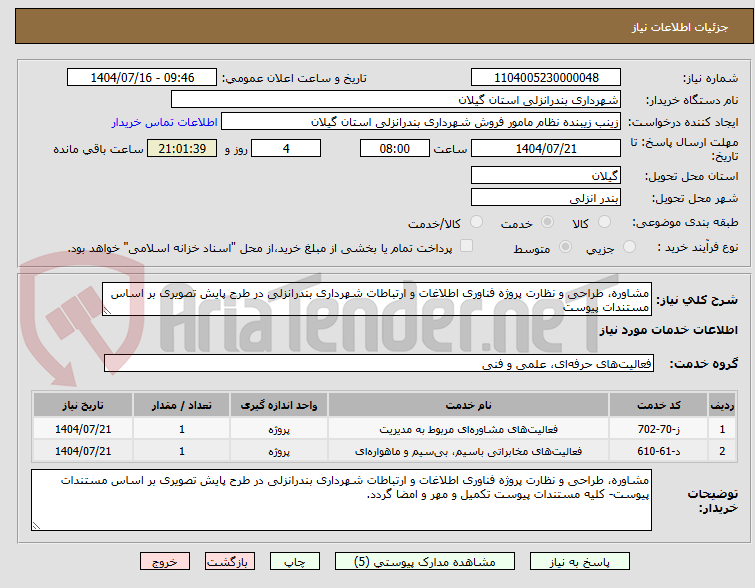The width and height of the screenshot is (755, 588).
Task: Click the deadline hour field 08:00
Action: click(x=395, y=148)
